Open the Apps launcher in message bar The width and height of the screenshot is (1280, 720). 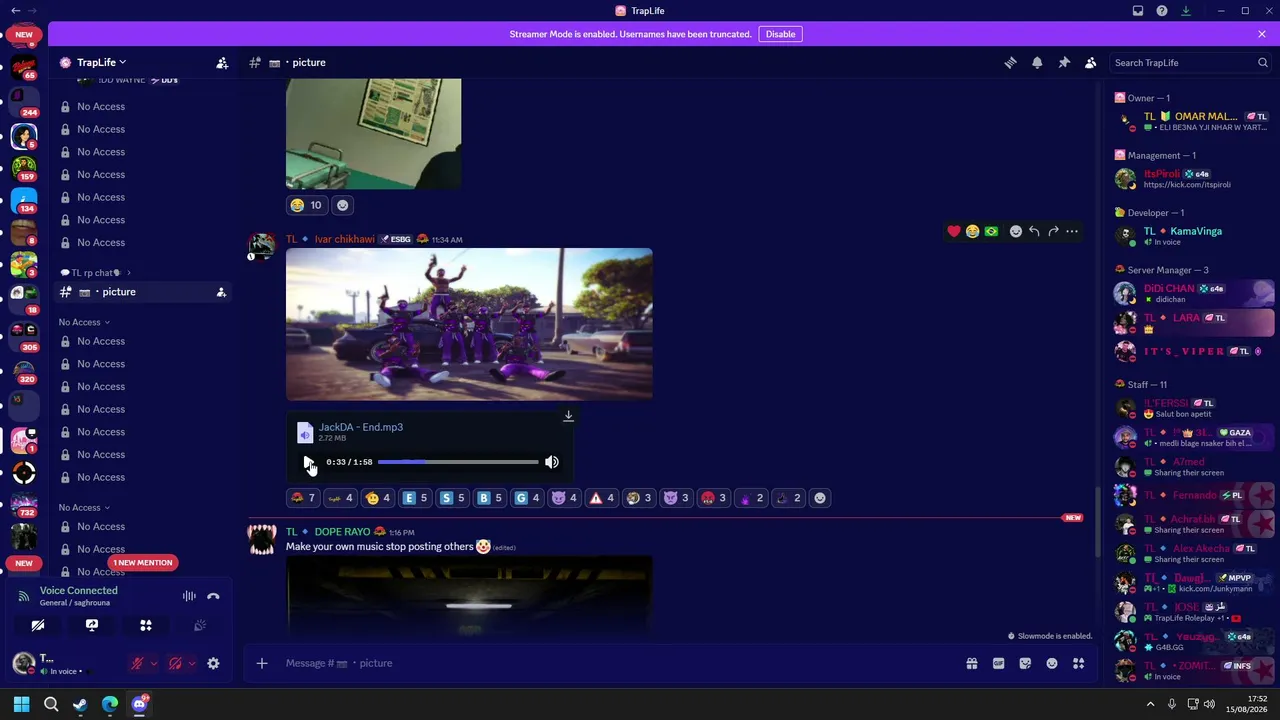(x=1079, y=663)
